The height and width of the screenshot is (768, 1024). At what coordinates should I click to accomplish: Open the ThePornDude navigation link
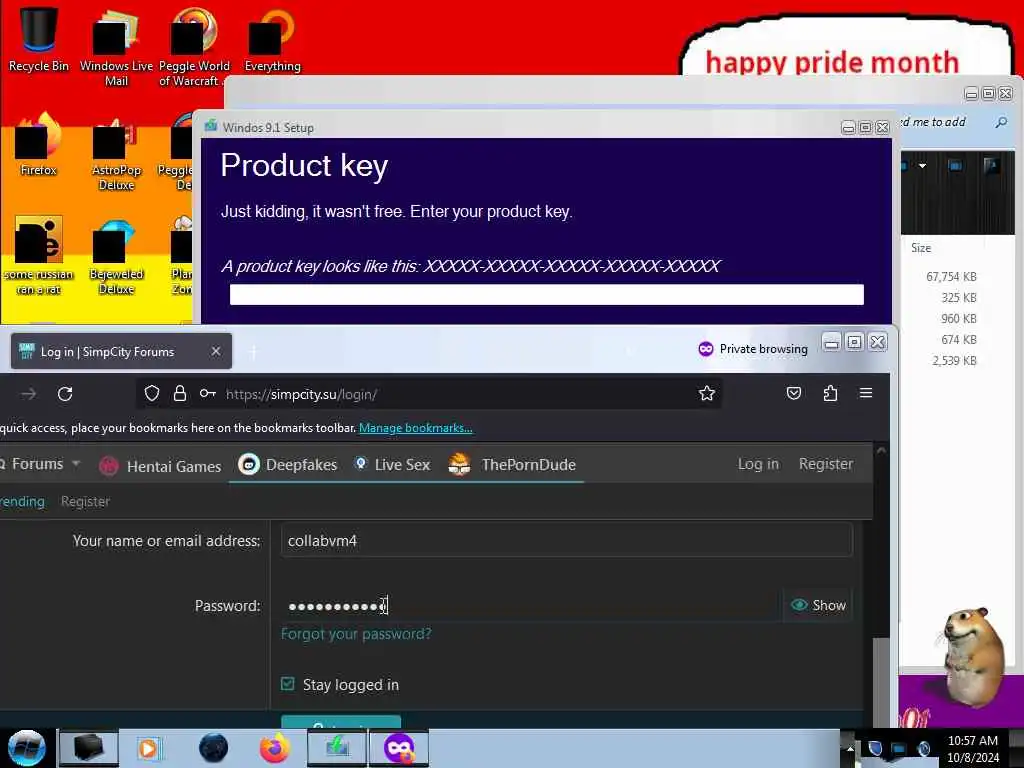pyautogui.click(x=512, y=464)
